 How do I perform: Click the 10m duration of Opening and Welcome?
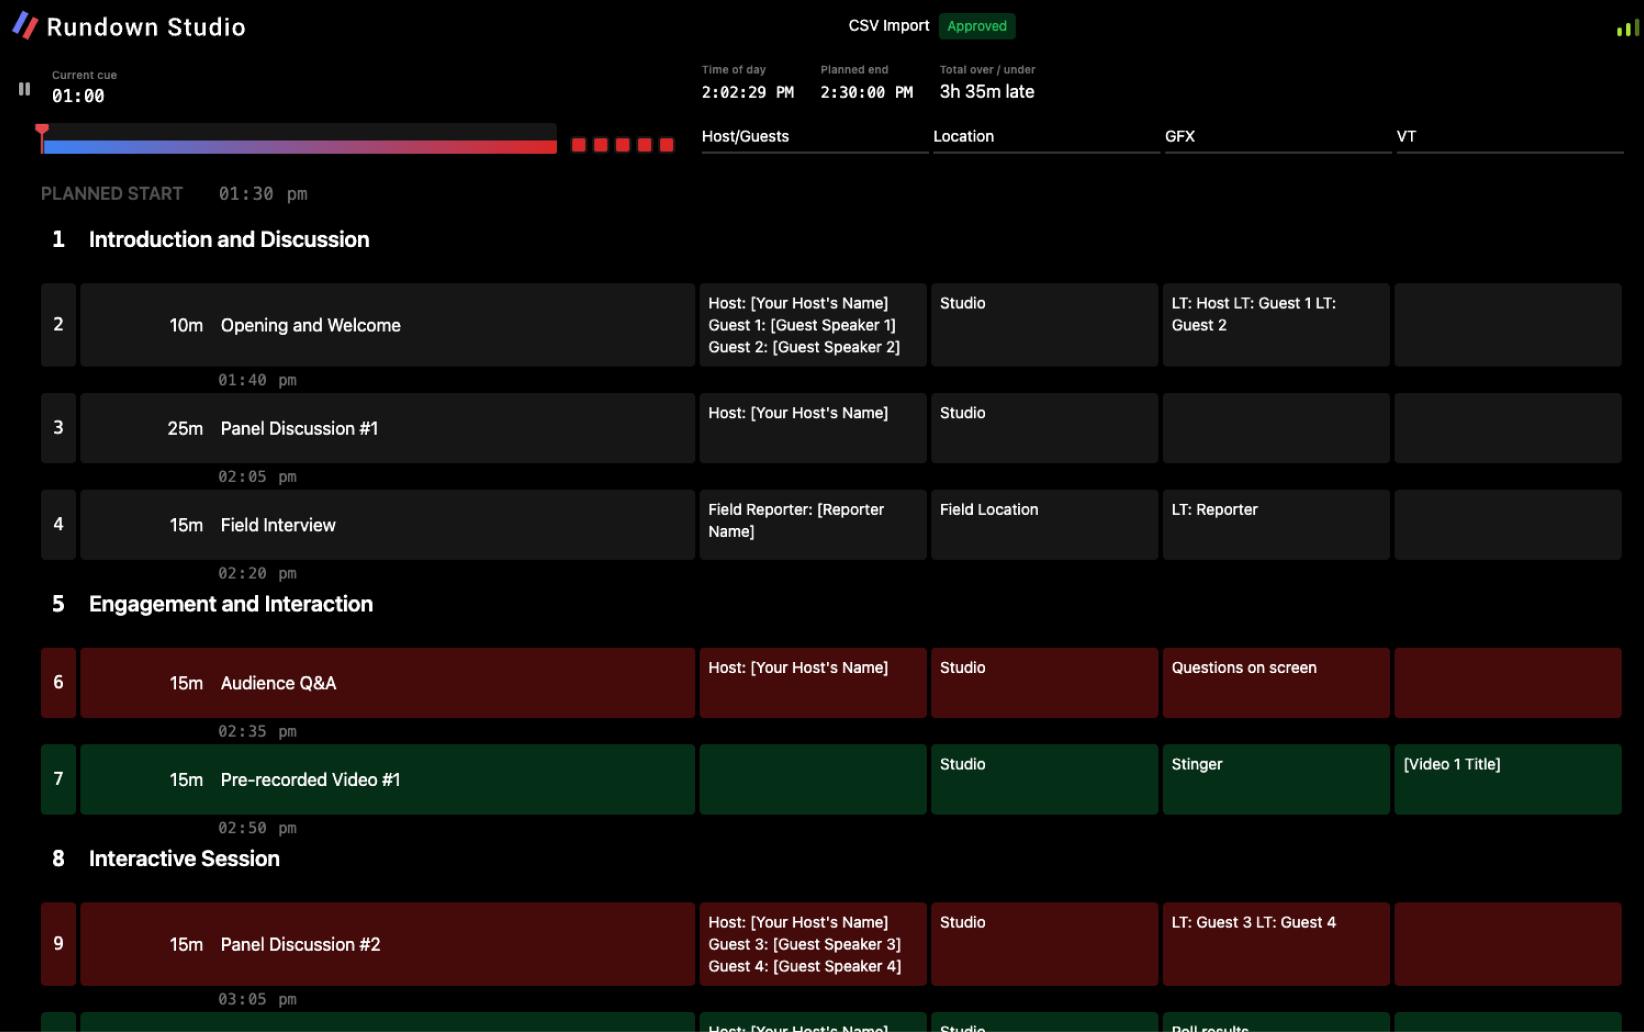(186, 326)
